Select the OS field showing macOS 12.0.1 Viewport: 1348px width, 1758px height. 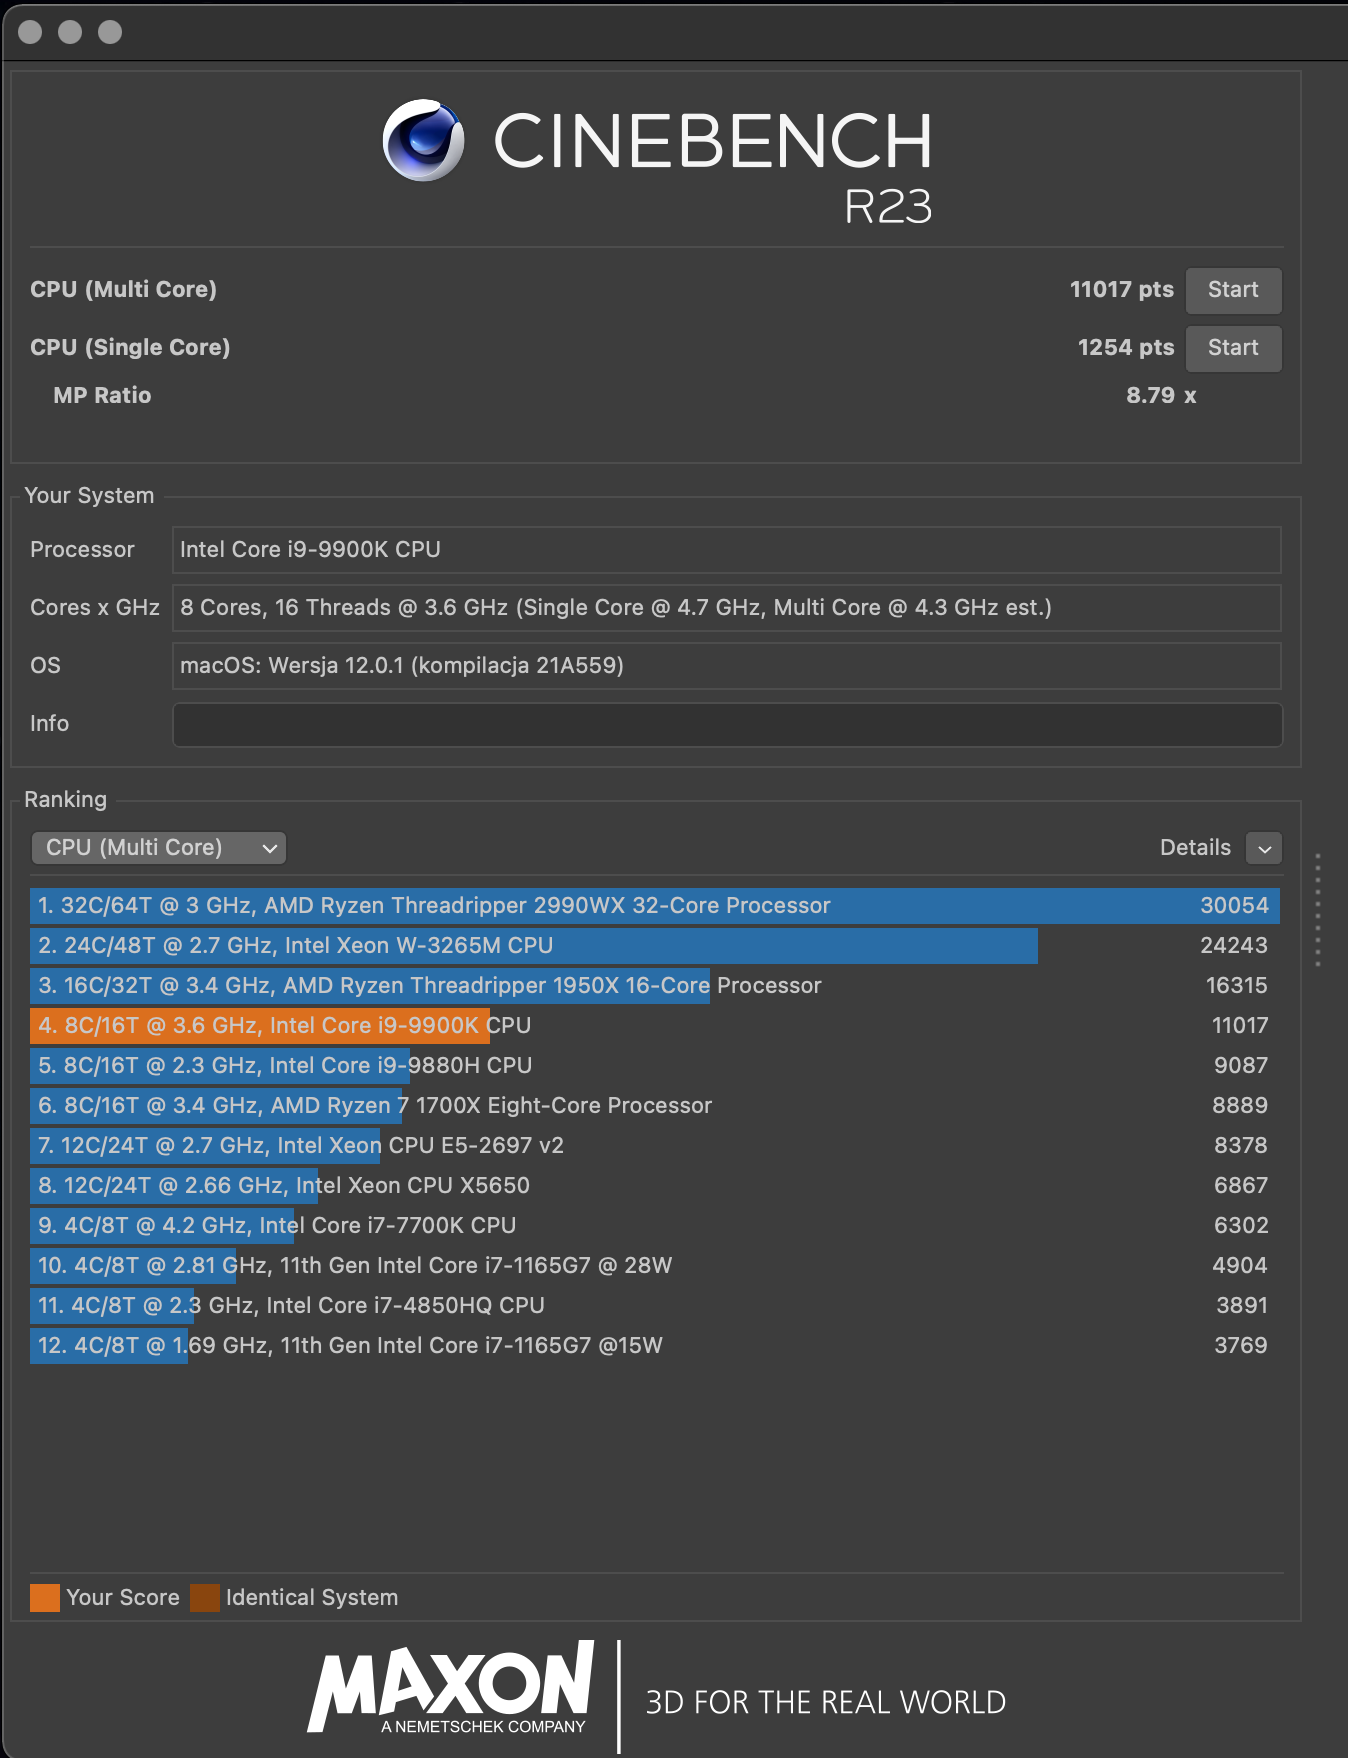click(727, 666)
